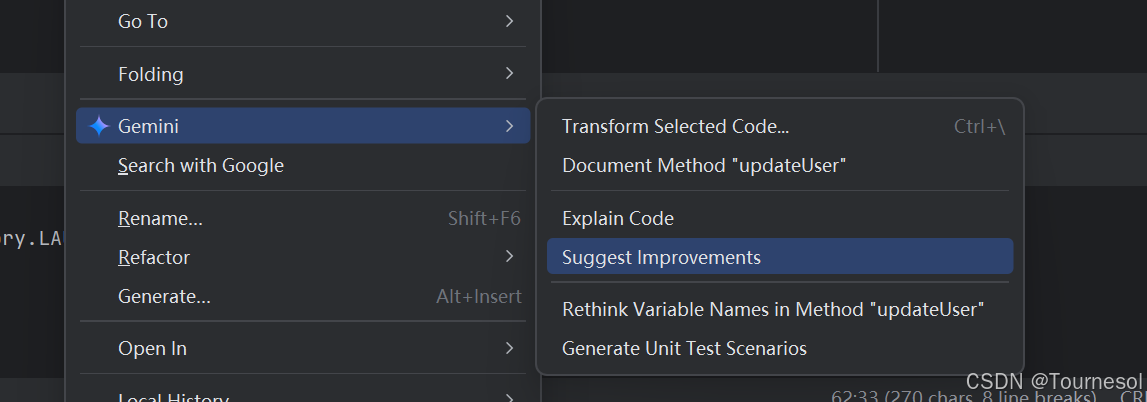Click the Go To chevron arrow
The image size is (1147, 402).
coord(509,21)
